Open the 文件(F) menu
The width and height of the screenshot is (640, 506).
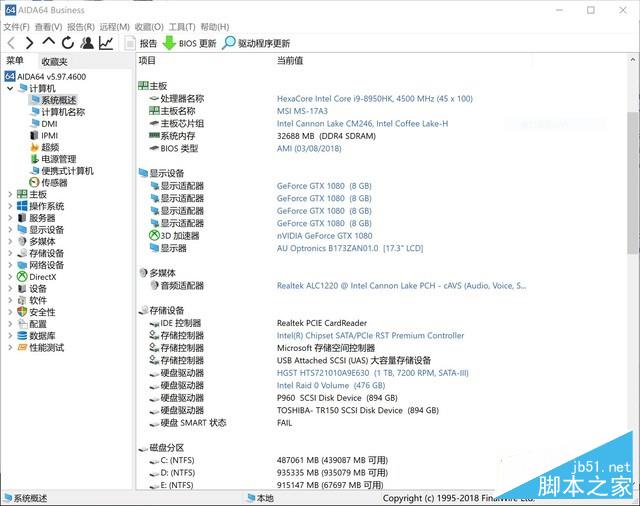coord(16,27)
